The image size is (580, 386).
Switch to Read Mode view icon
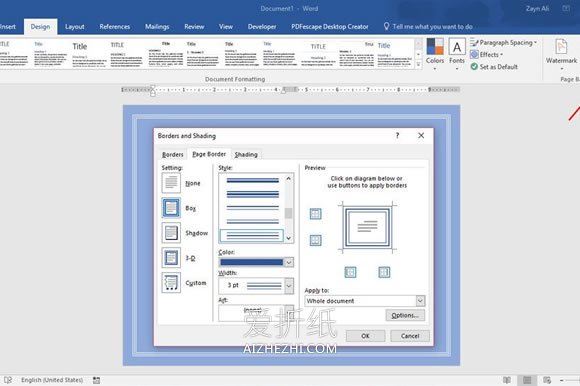pos(507,380)
